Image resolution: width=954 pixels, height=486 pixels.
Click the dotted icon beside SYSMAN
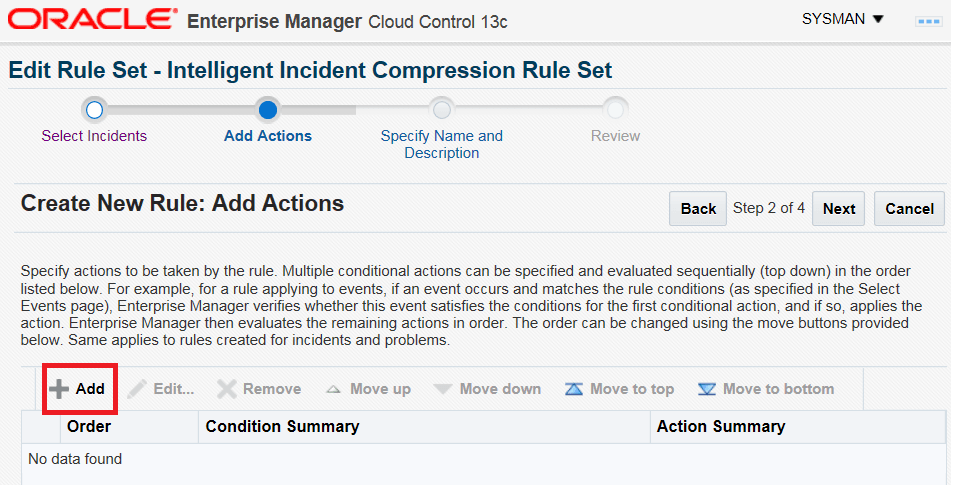click(x=929, y=20)
